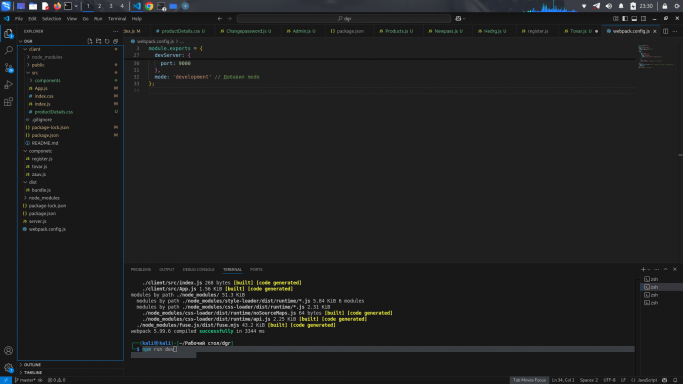Open the Explorer view in activity bar
The width and height of the screenshot is (683, 384).
click(8, 34)
